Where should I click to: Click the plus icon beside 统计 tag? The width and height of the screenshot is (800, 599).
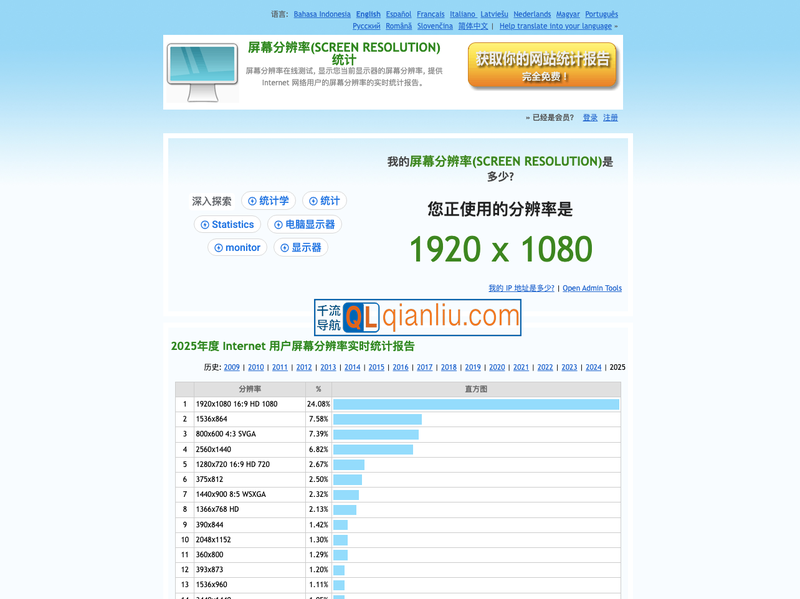pyautogui.click(x=313, y=201)
